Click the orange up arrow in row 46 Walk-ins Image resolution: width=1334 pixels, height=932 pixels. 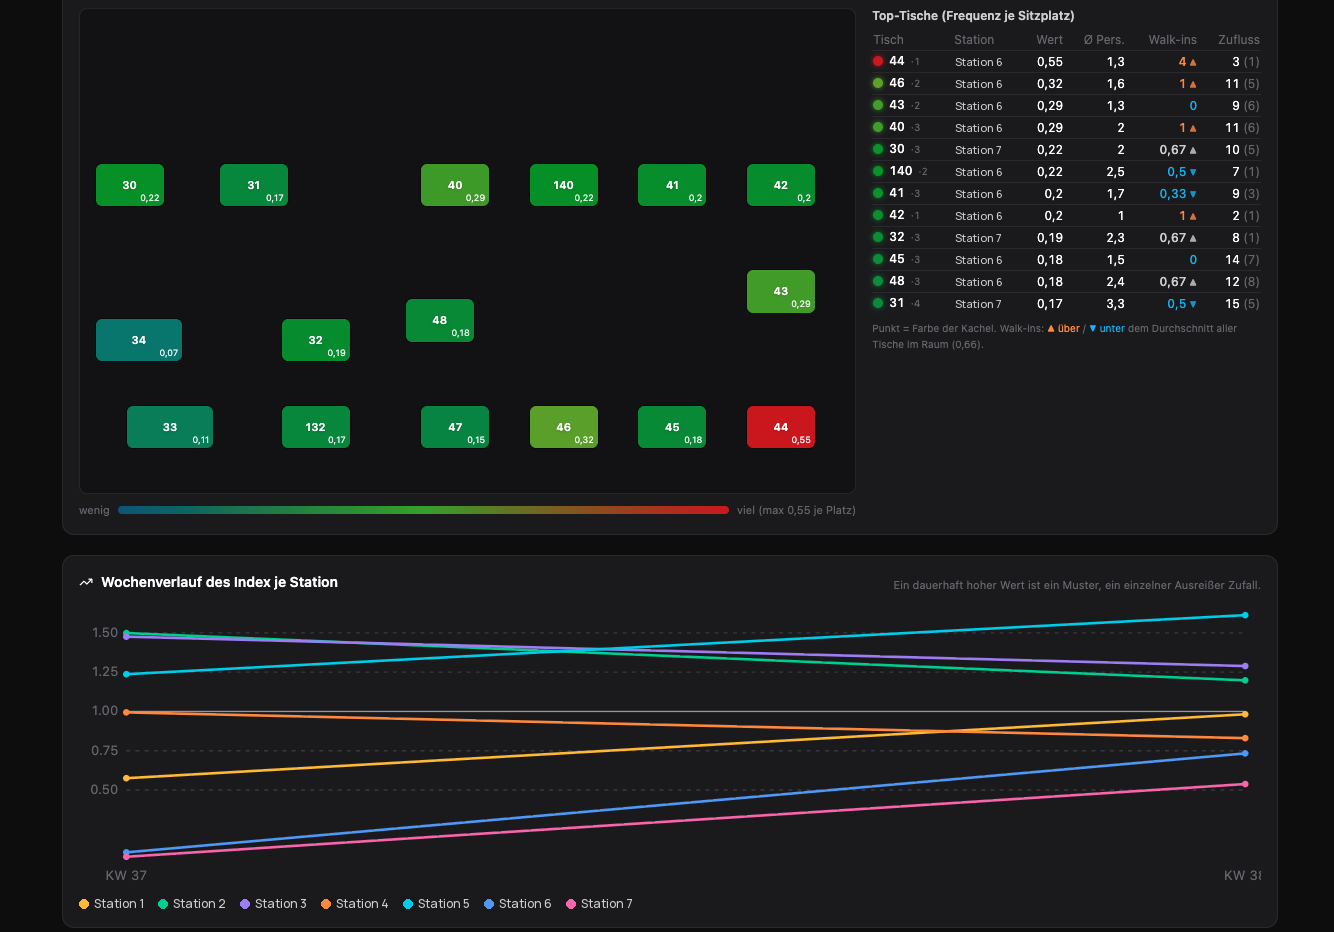point(1193,84)
